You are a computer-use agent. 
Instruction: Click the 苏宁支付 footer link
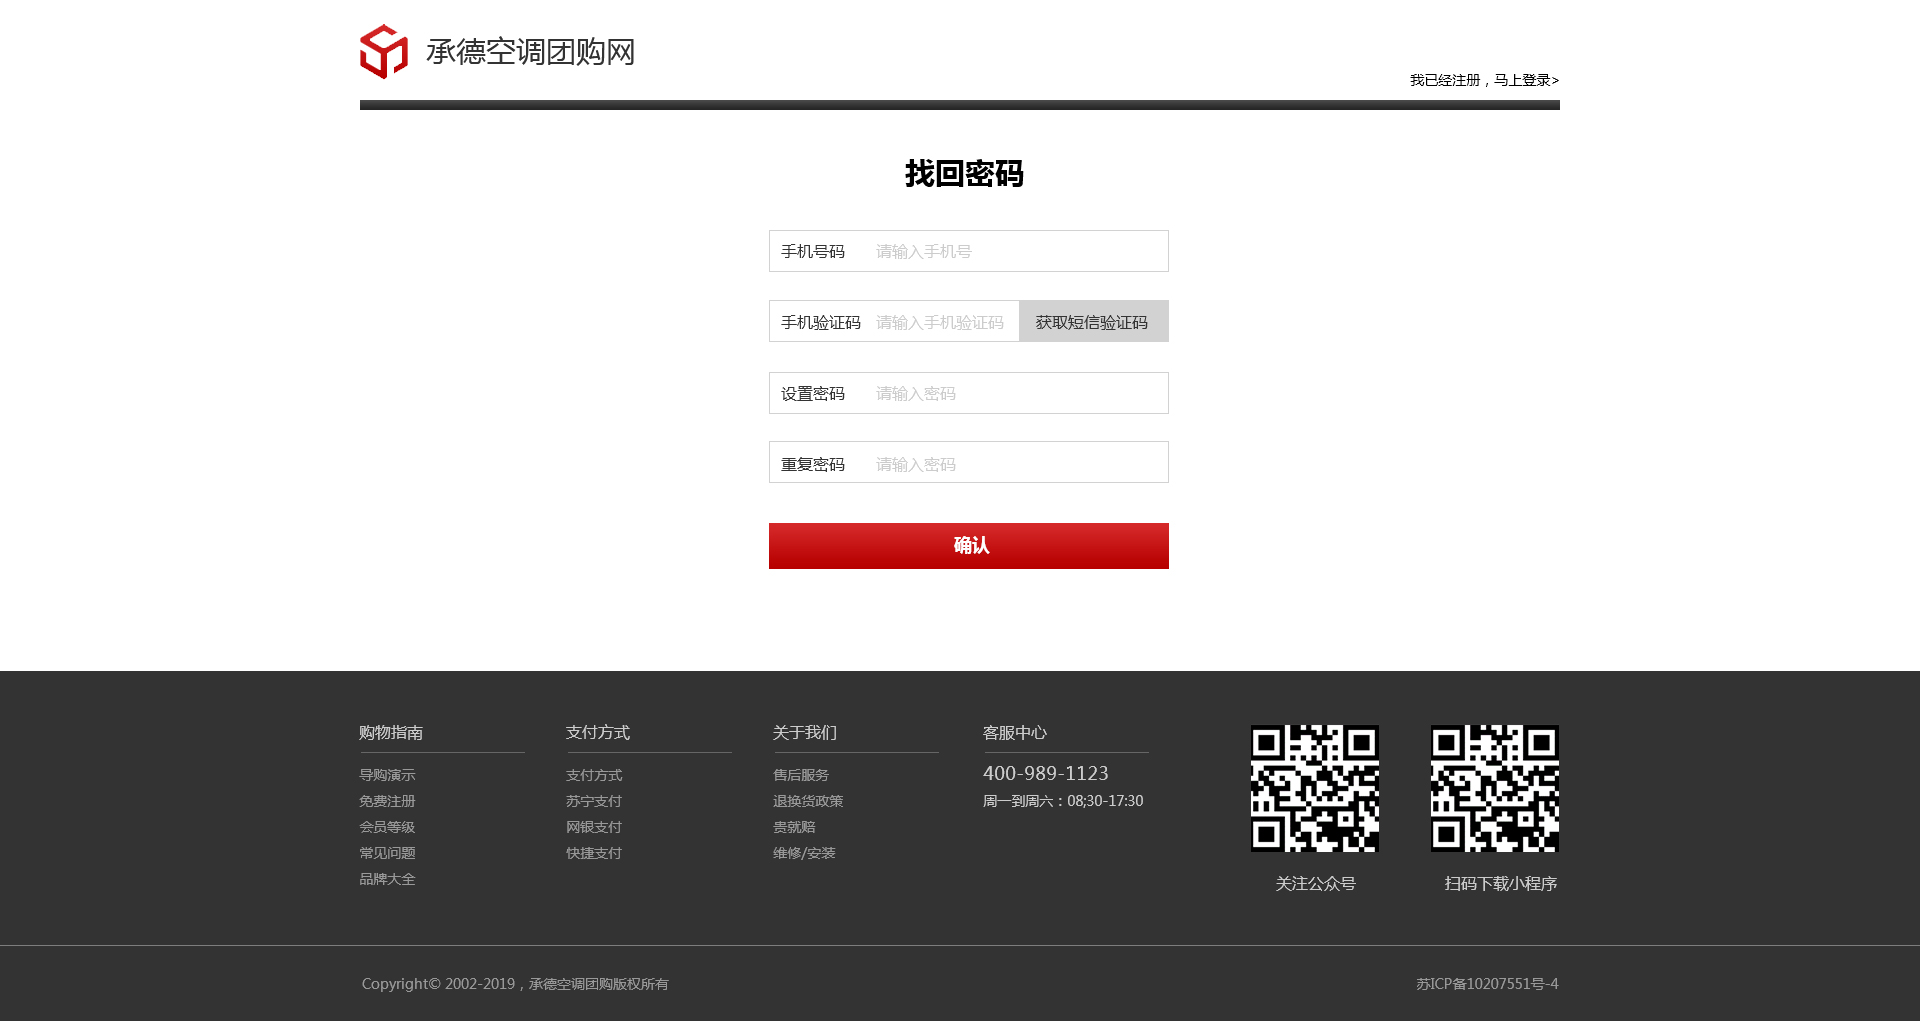pyautogui.click(x=594, y=801)
